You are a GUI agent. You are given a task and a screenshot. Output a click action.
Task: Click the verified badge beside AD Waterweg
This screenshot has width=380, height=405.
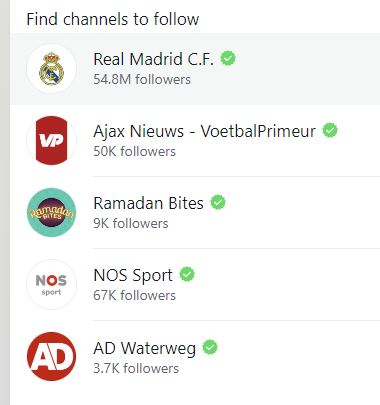click(210, 347)
